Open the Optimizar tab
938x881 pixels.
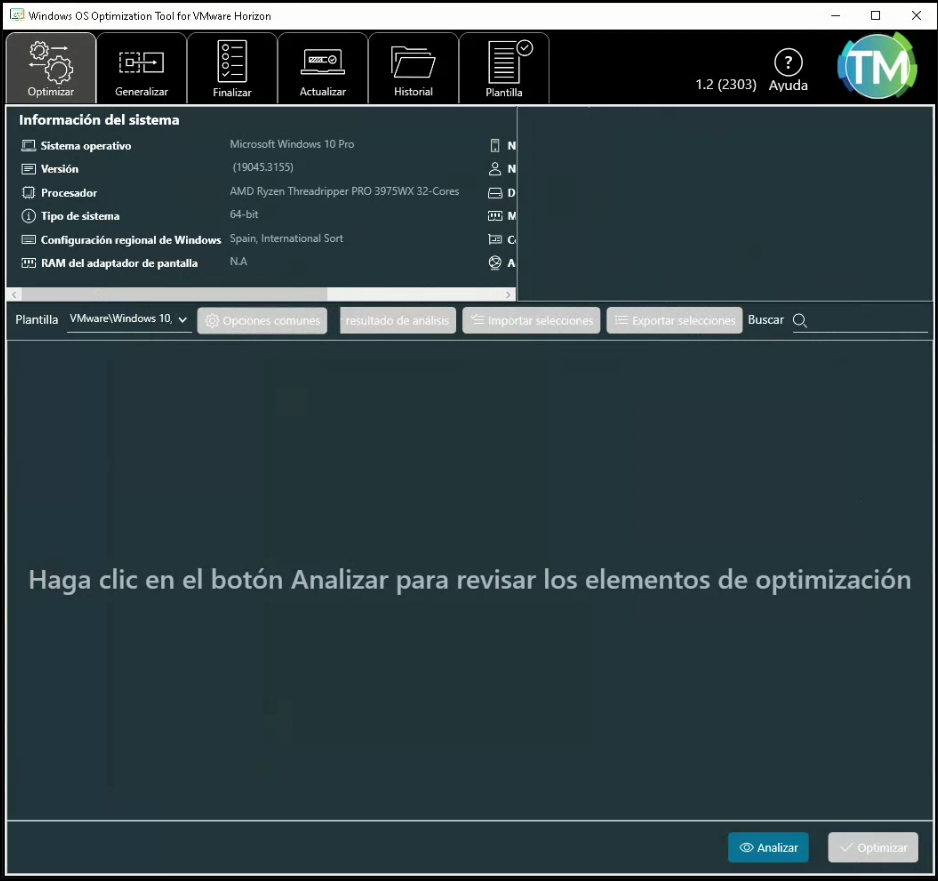(x=51, y=68)
